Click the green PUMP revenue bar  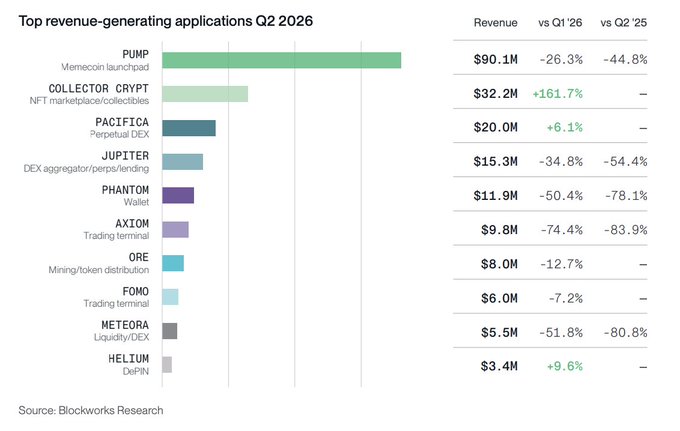[281, 60]
